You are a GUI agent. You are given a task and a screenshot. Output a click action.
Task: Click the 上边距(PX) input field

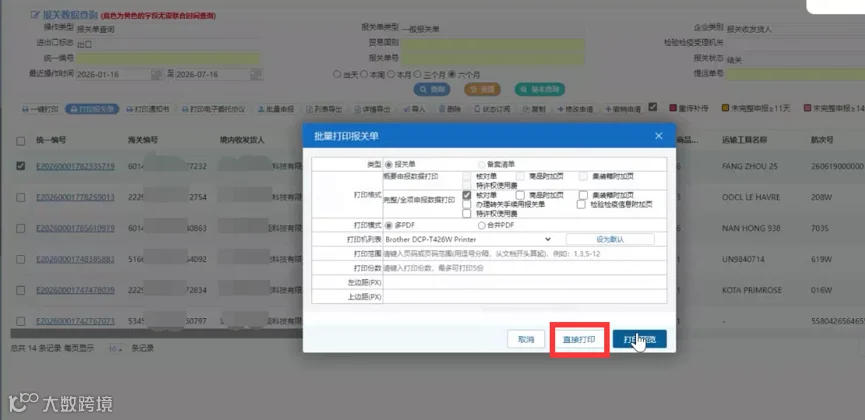[x=525, y=296]
